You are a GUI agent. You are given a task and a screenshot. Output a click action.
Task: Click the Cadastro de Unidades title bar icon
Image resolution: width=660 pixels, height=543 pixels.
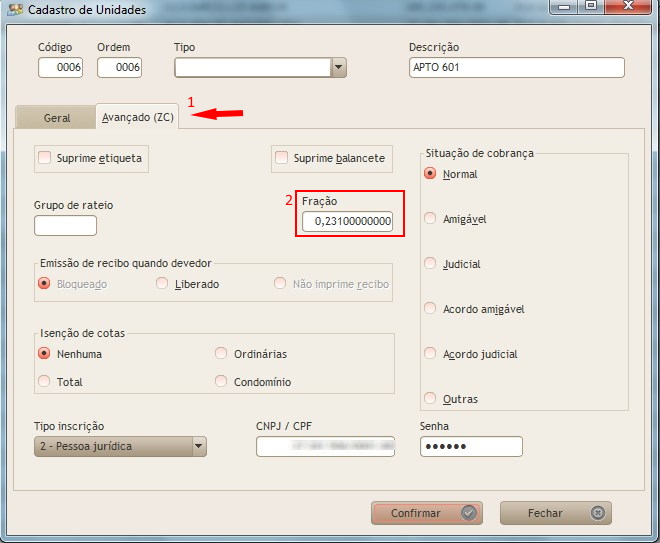tap(14, 10)
